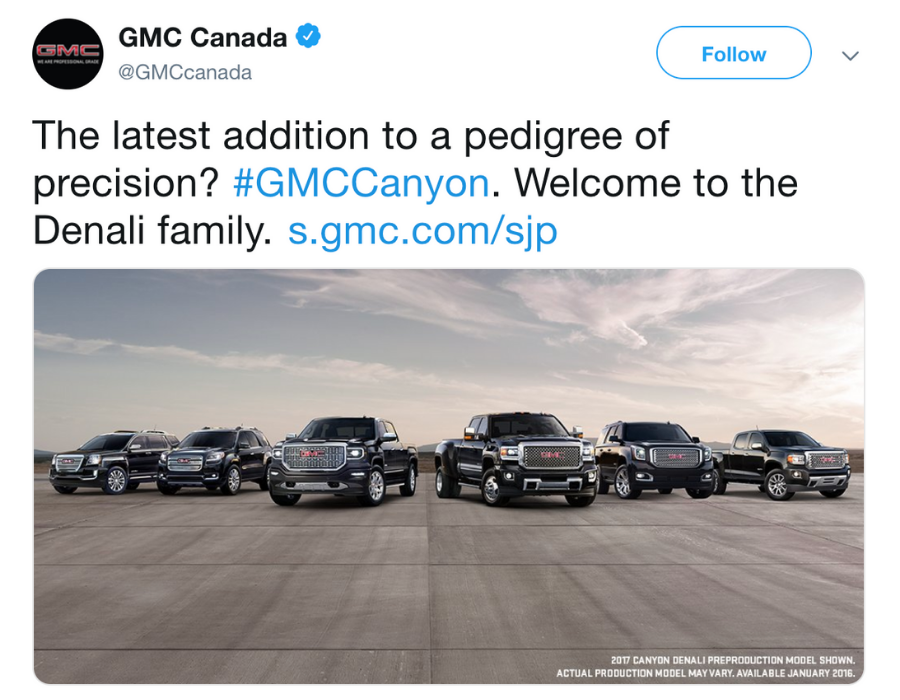
Task: Click the leftmost black SUV in photo
Action: (112, 462)
